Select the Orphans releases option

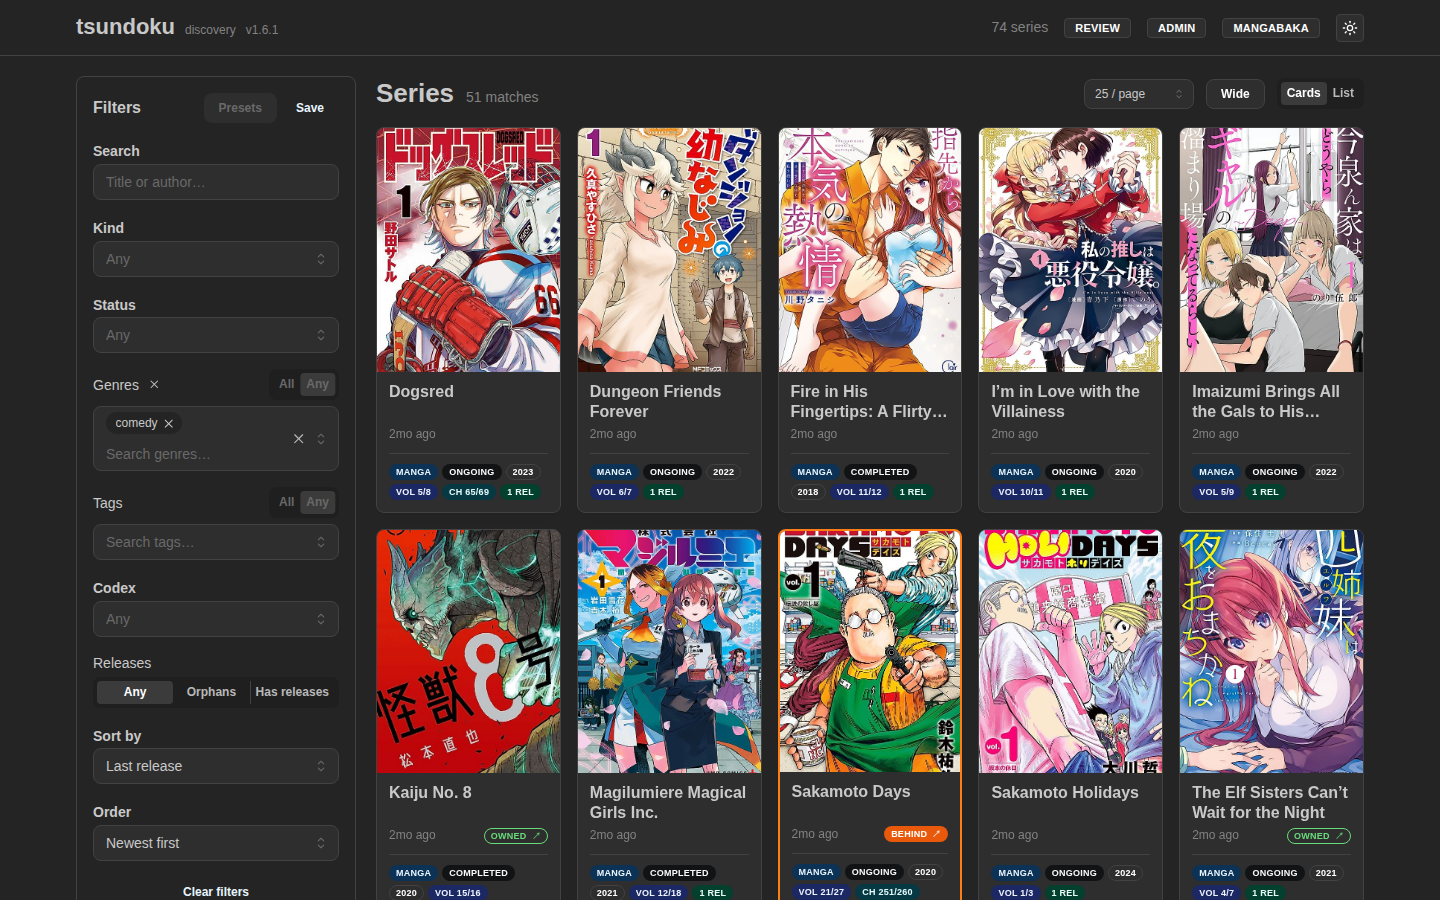point(211,692)
